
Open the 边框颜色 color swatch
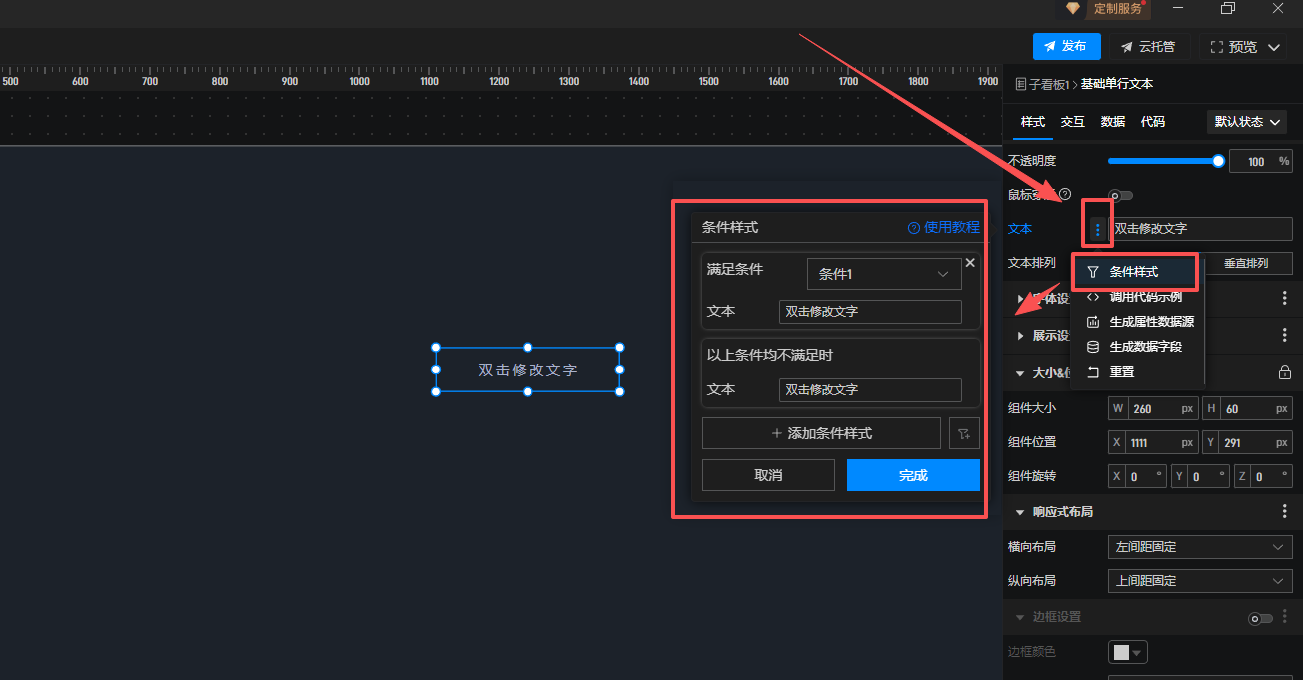1127,652
